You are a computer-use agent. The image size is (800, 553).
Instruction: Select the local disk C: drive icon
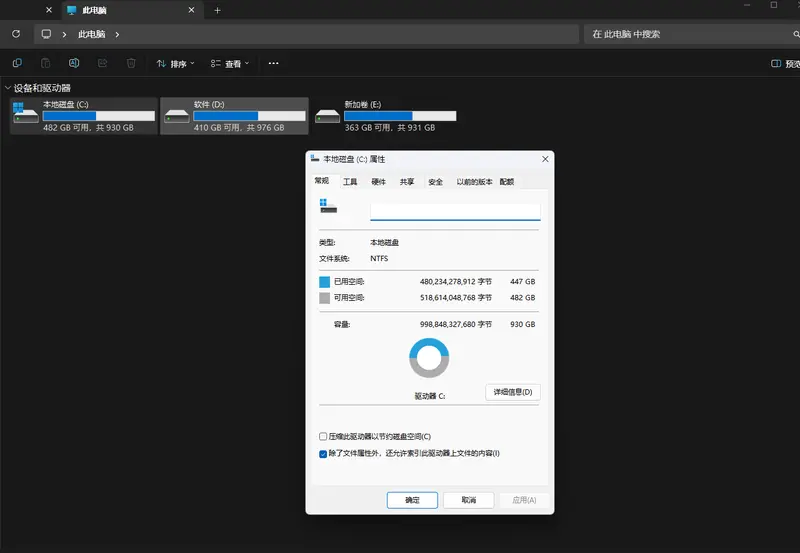26,113
